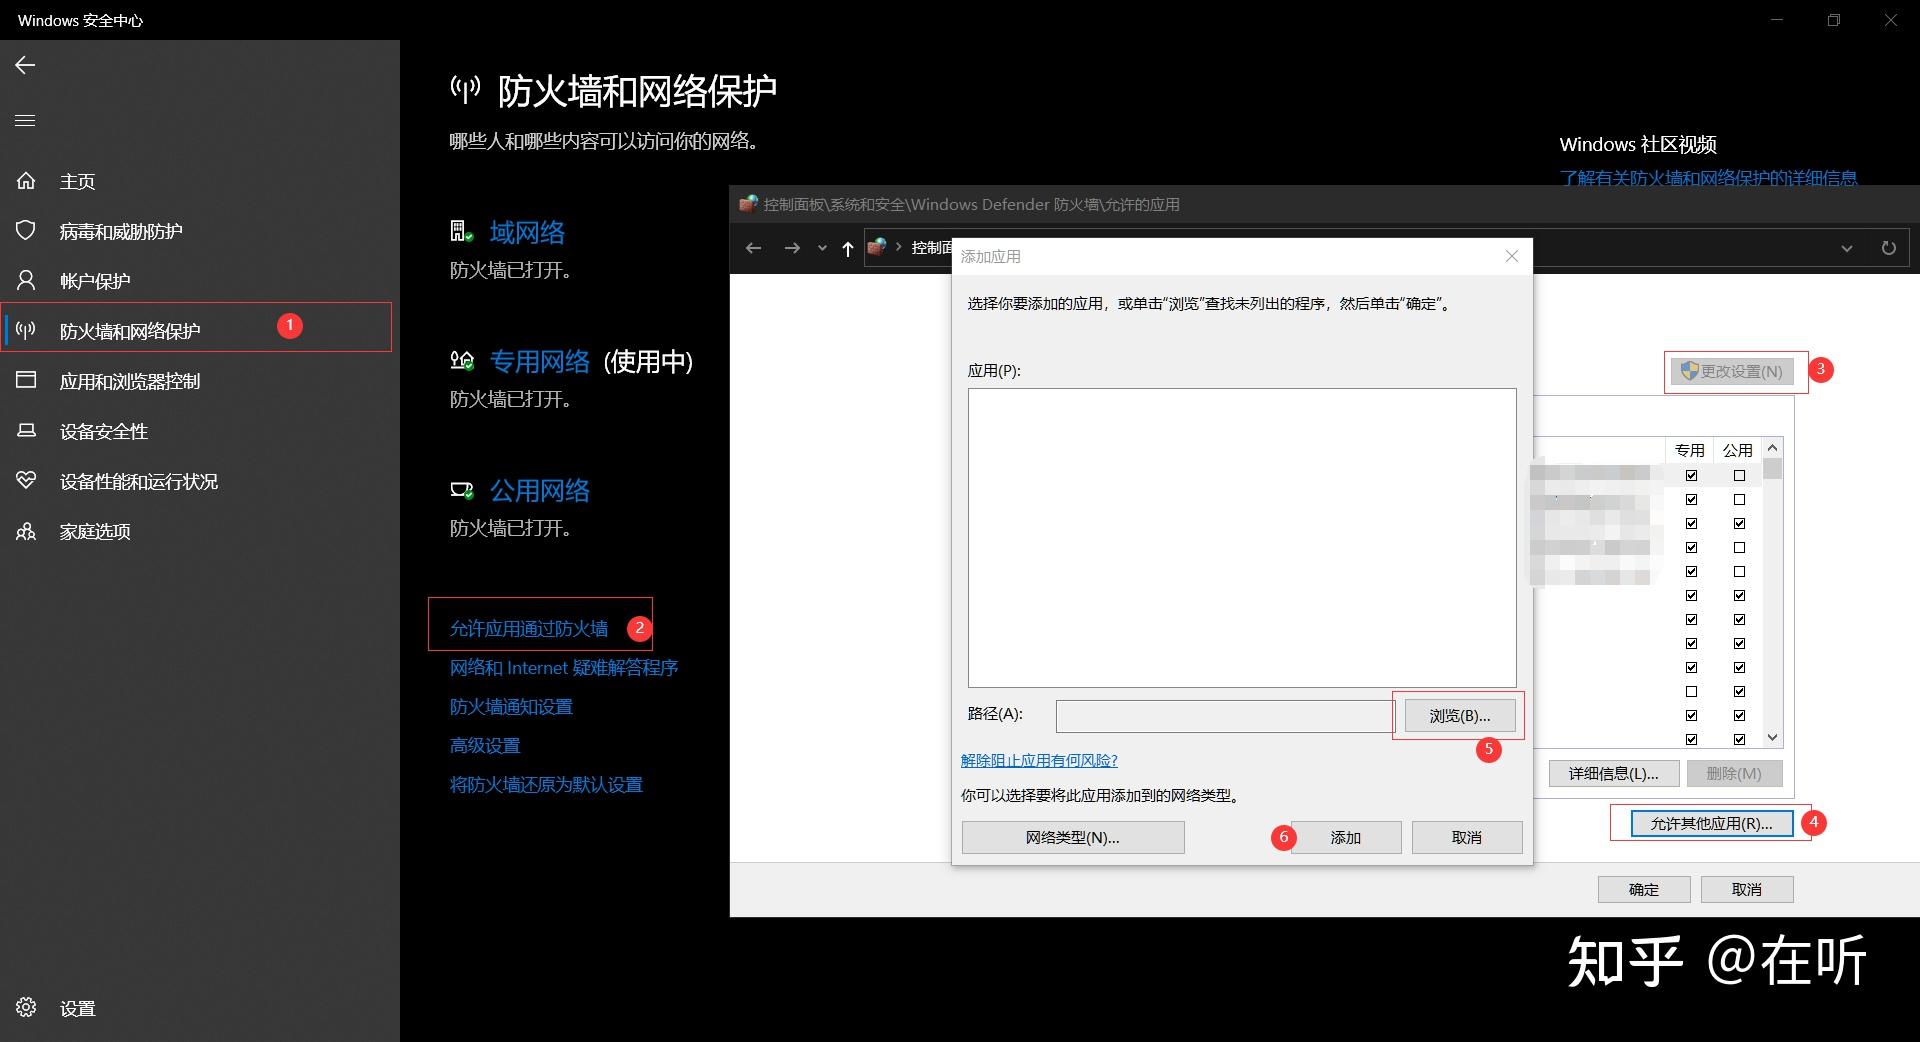Click 取消 in allowed apps window
Image resolution: width=1920 pixels, height=1042 pixels.
pos(1747,889)
